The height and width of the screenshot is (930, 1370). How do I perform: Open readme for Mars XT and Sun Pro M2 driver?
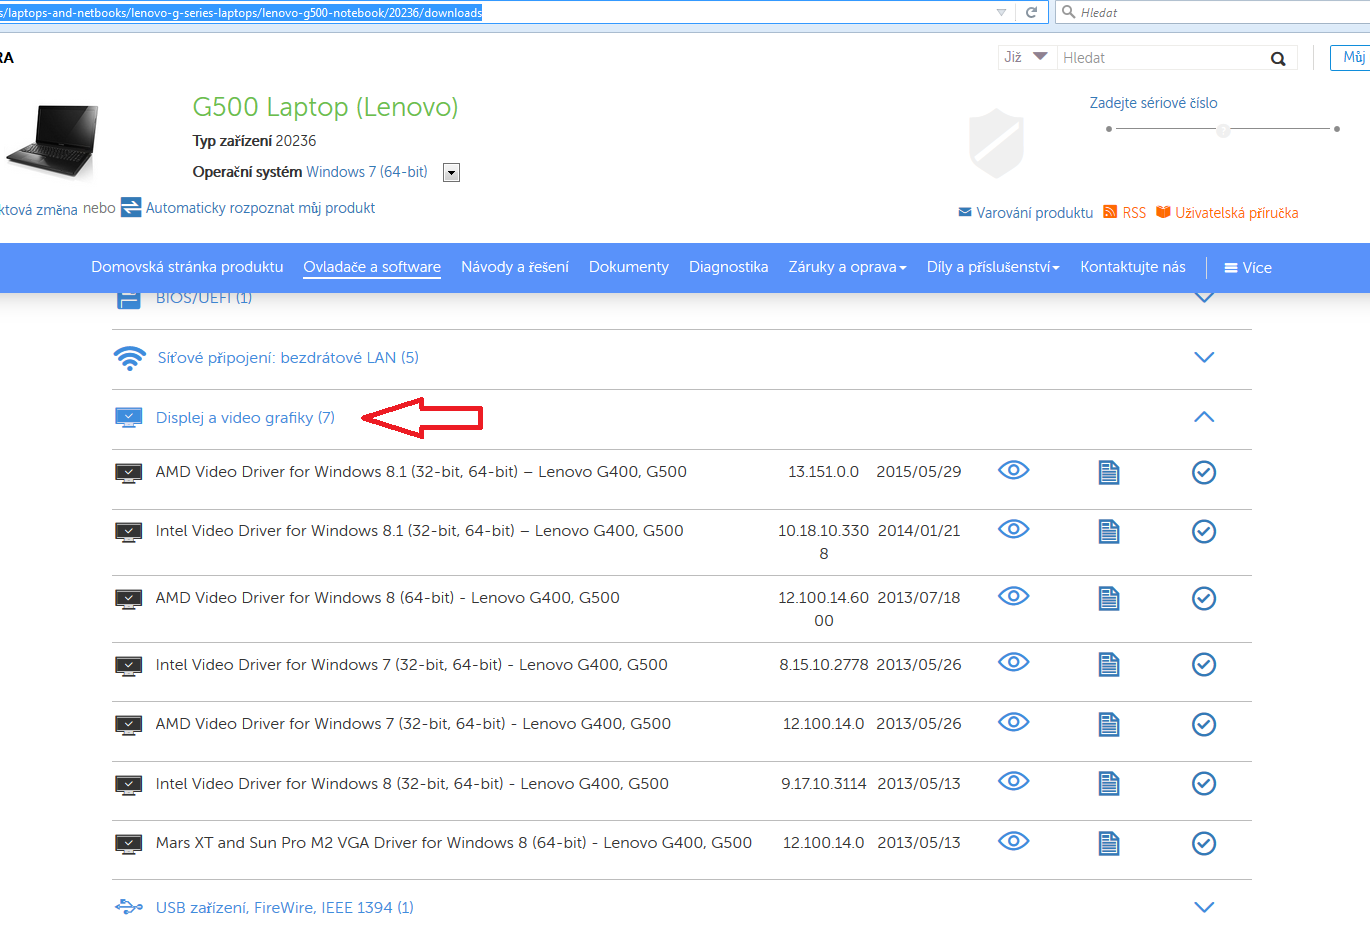pos(1109,843)
